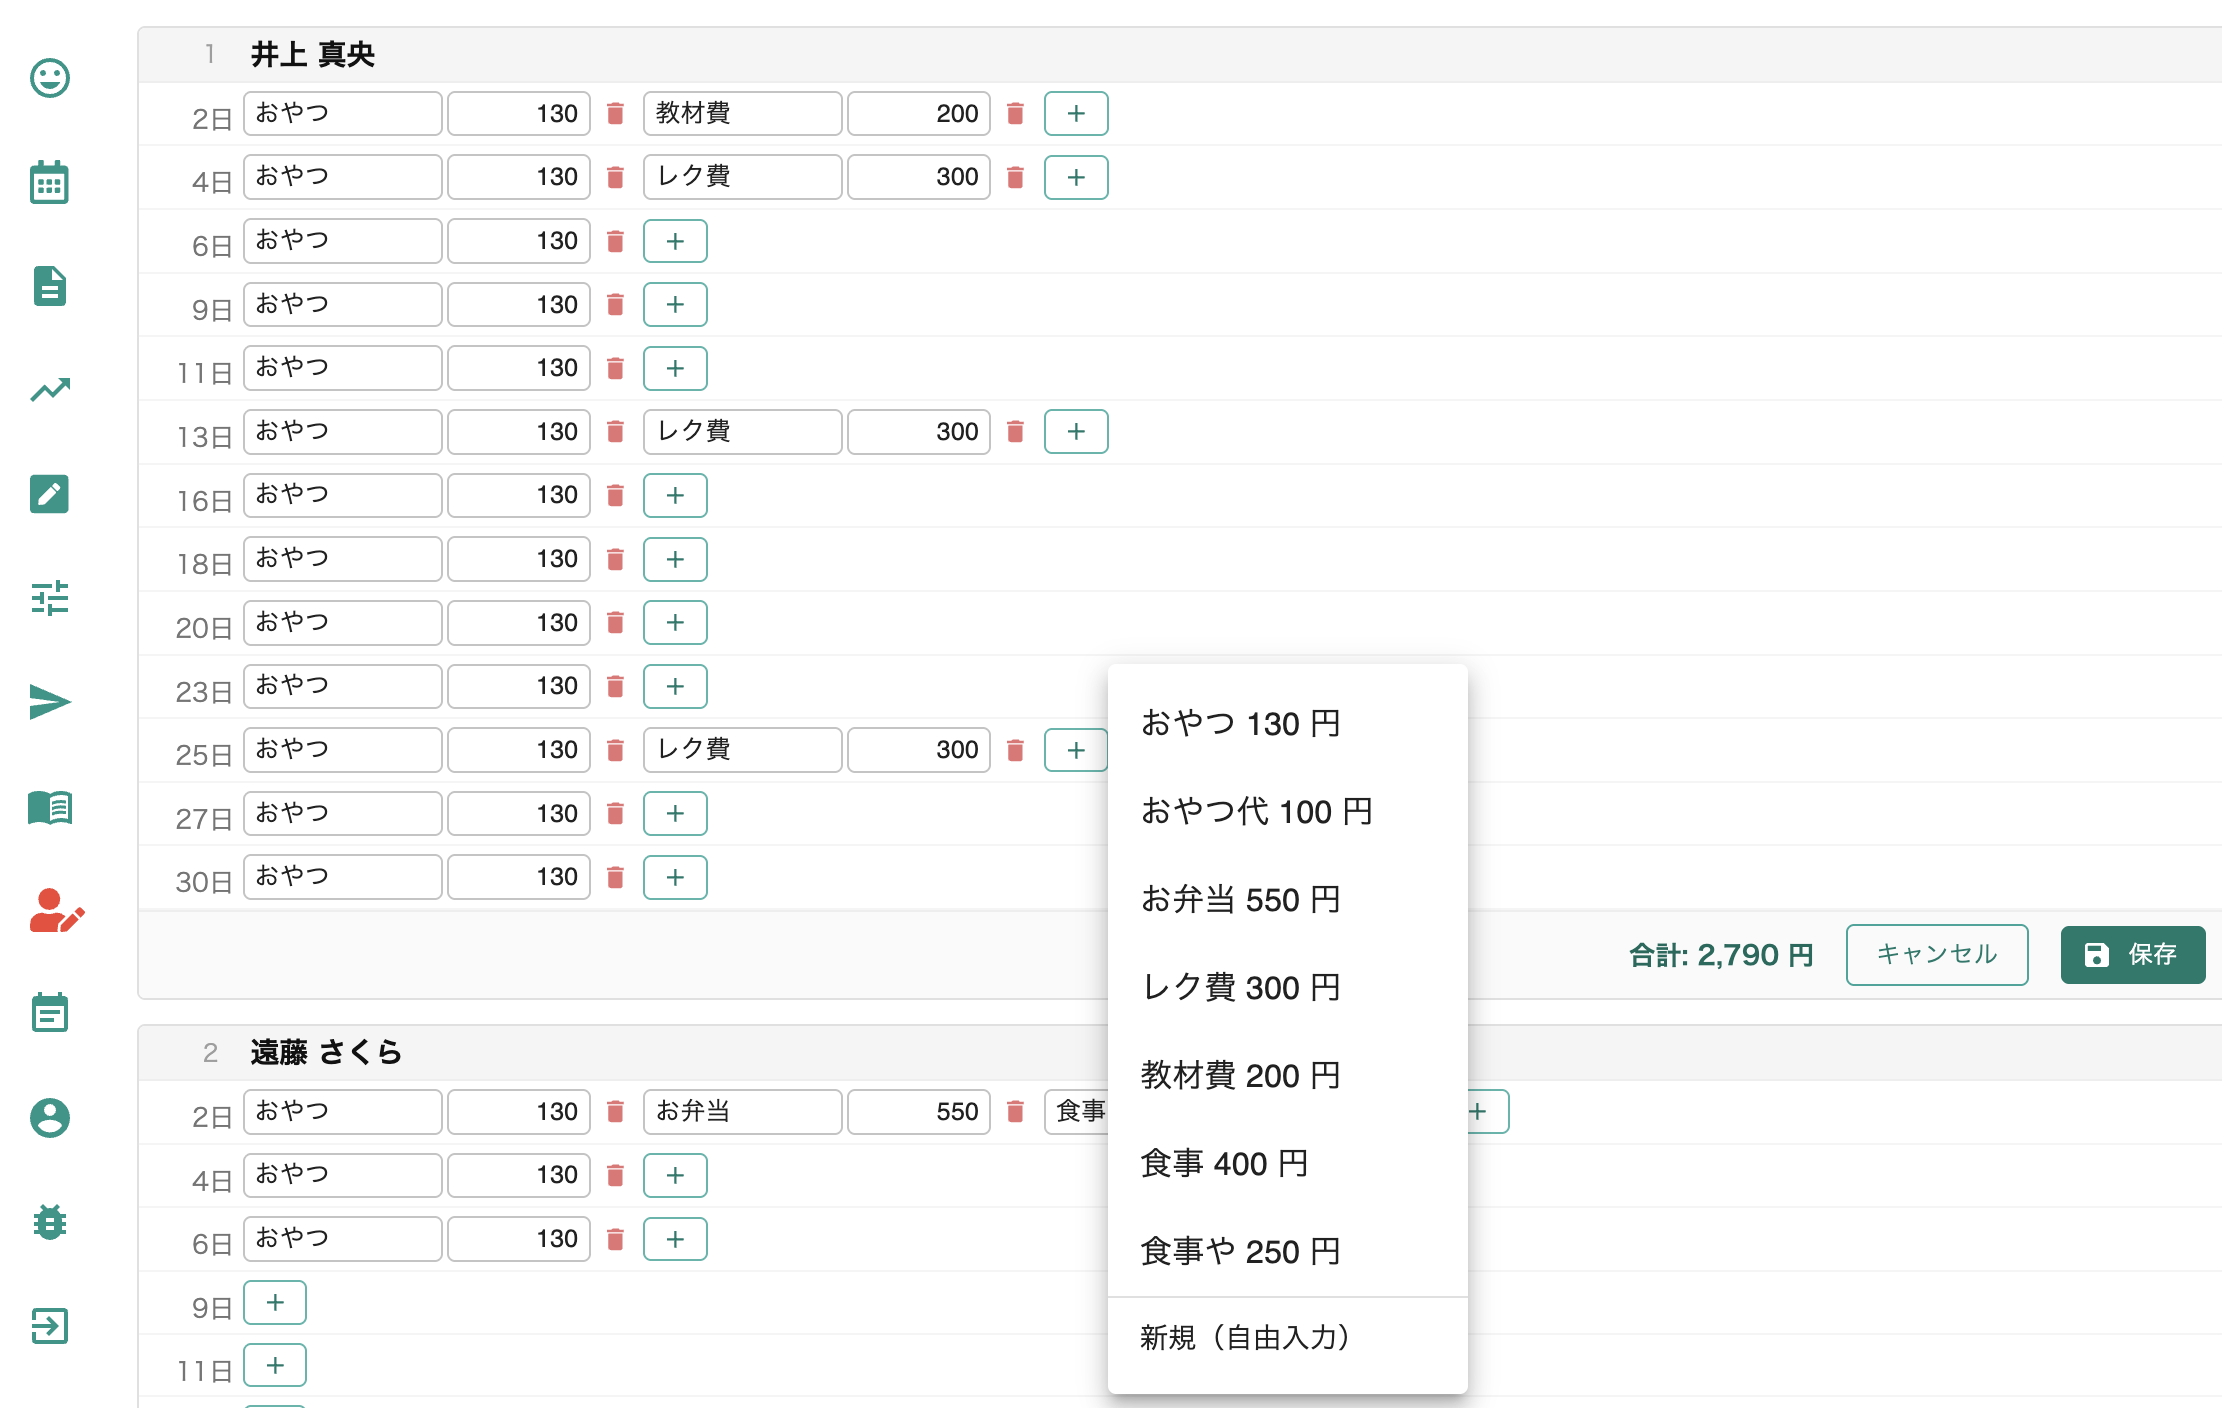Add an item on 9日 for 遠藤 さくら
Screen dimensions: 2222x1408
275,1303
